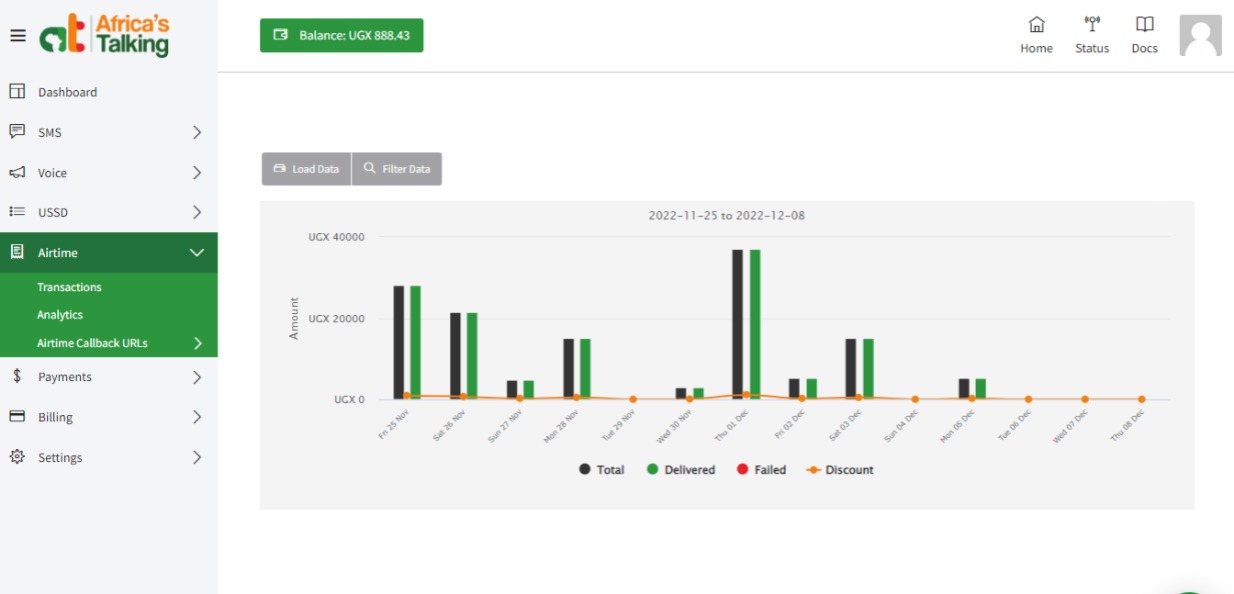Open the Filter Data dialog
The image size is (1234, 594).
pyautogui.click(x=397, y=168)
